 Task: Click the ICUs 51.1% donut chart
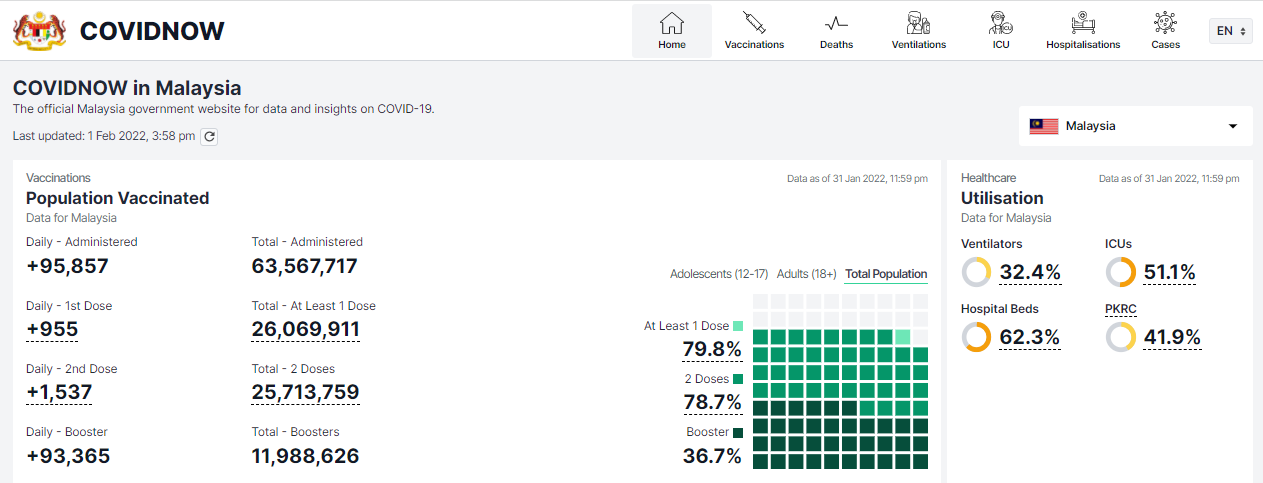click(1121, 272)
